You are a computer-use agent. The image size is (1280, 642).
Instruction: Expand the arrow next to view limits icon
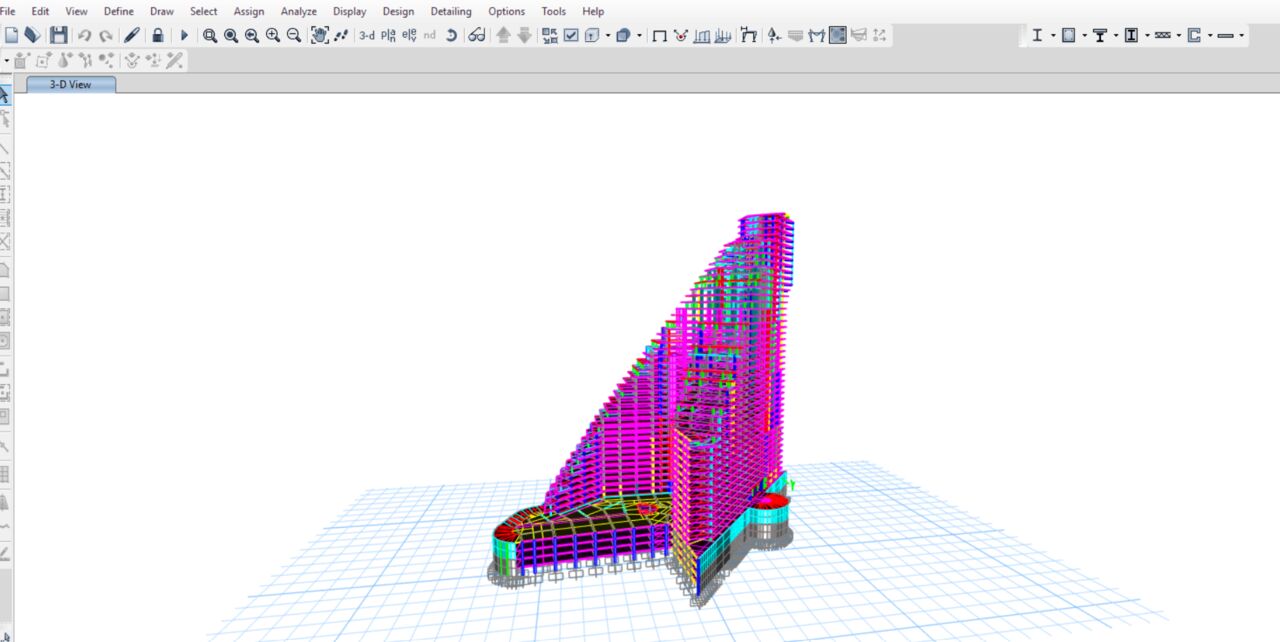[606, 35]
